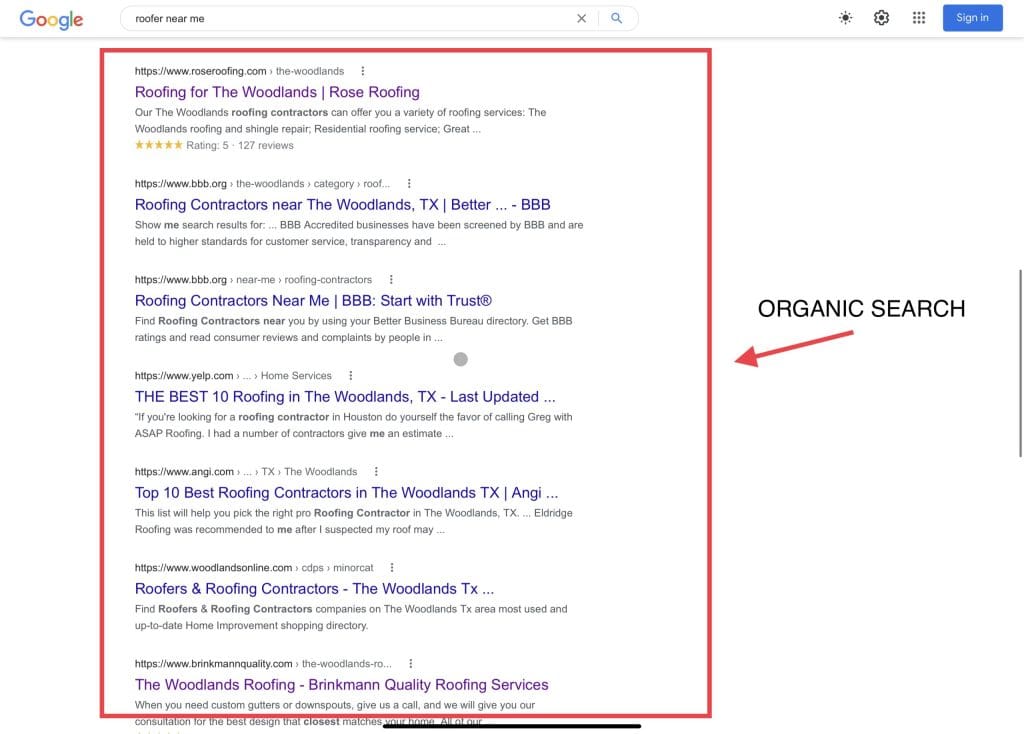This screenshot has width=1024, height=734.
Task: Open 'THE BEST 10 Roofing in The Woodlands' link
Action: 345,396
